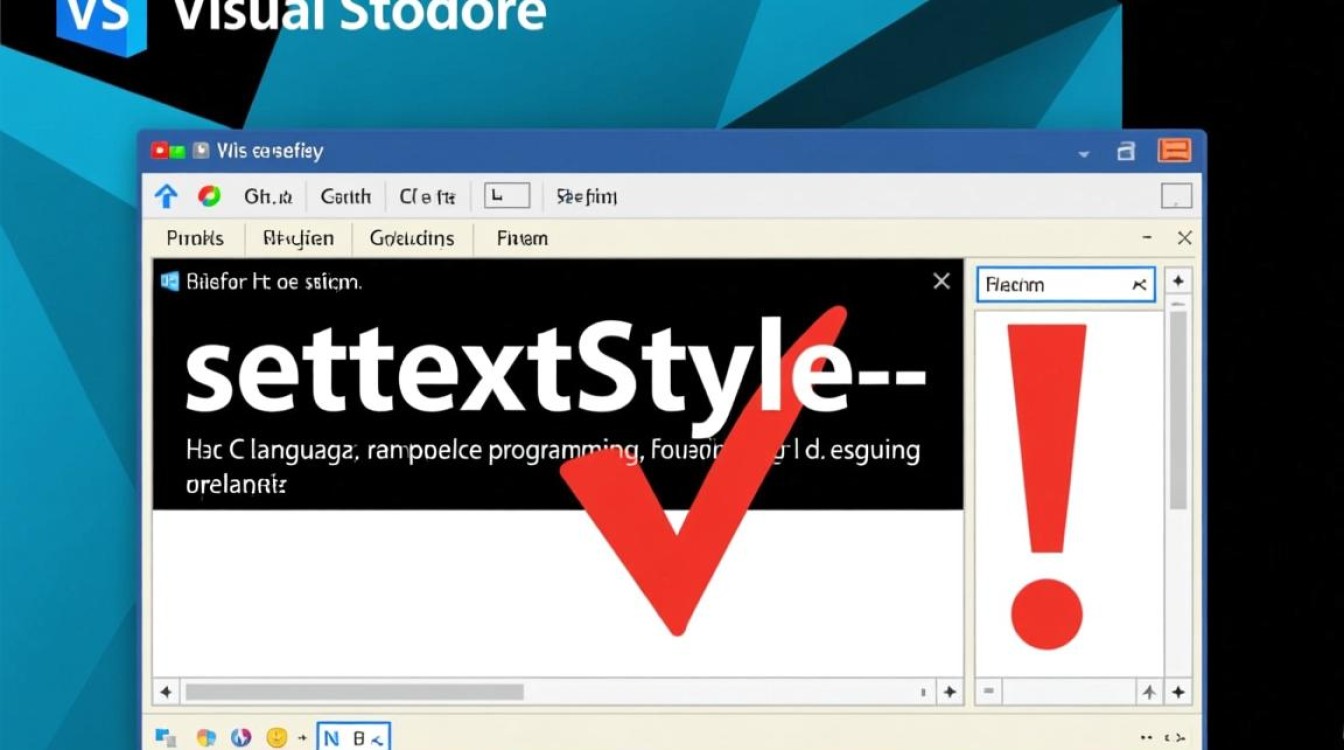Viewport: 1344px width, 750px height.
Task: Click the plus button beside the 'Rechm' field
Action: [1178, 283]
